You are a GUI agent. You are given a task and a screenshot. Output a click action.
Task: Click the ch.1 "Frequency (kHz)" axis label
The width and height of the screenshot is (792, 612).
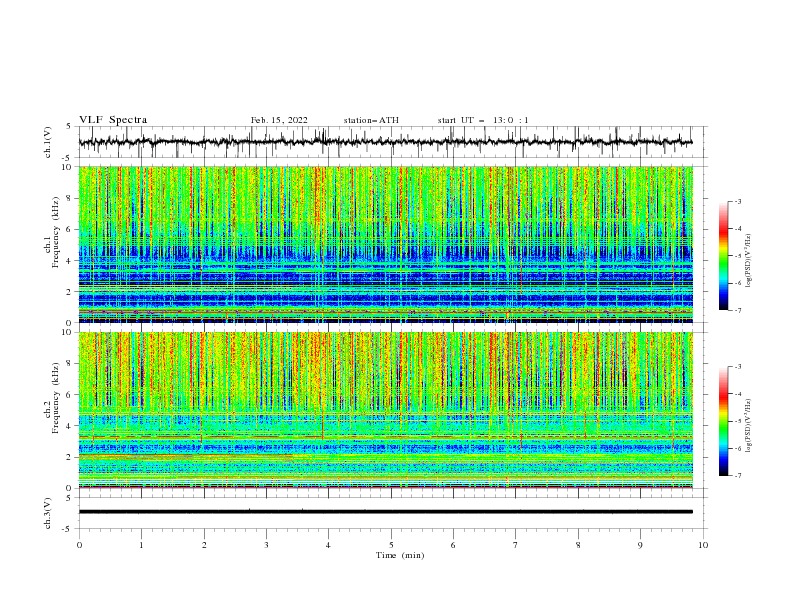point(56,232)
